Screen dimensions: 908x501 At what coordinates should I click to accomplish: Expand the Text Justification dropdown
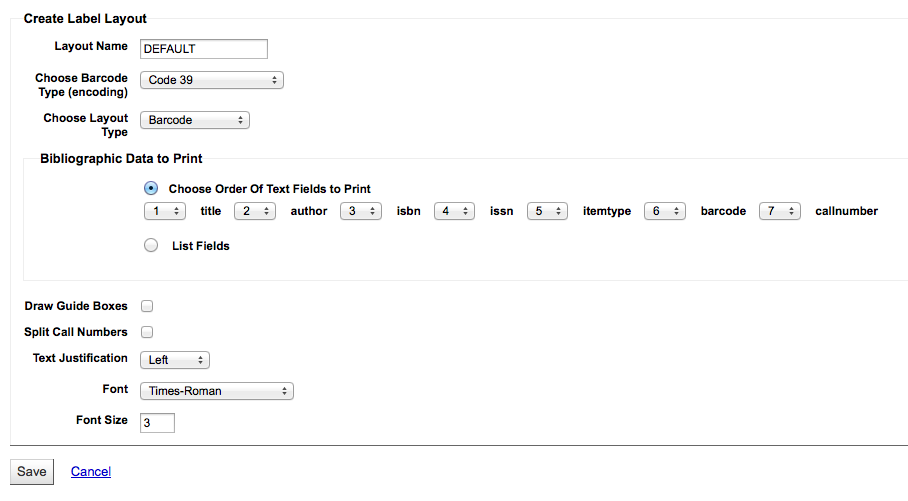(174, 359)
